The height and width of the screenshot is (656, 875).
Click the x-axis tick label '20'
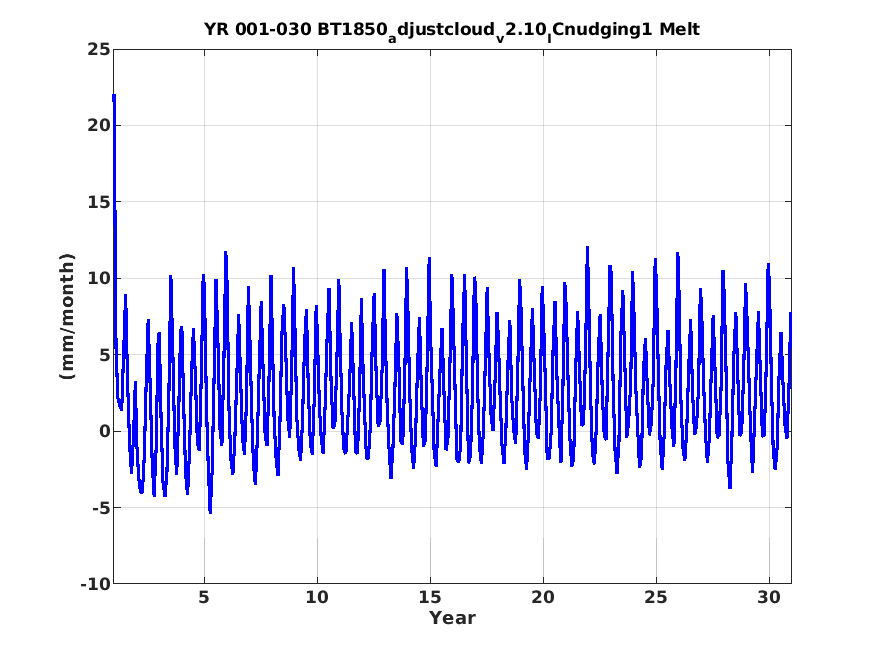pos(543,597)
